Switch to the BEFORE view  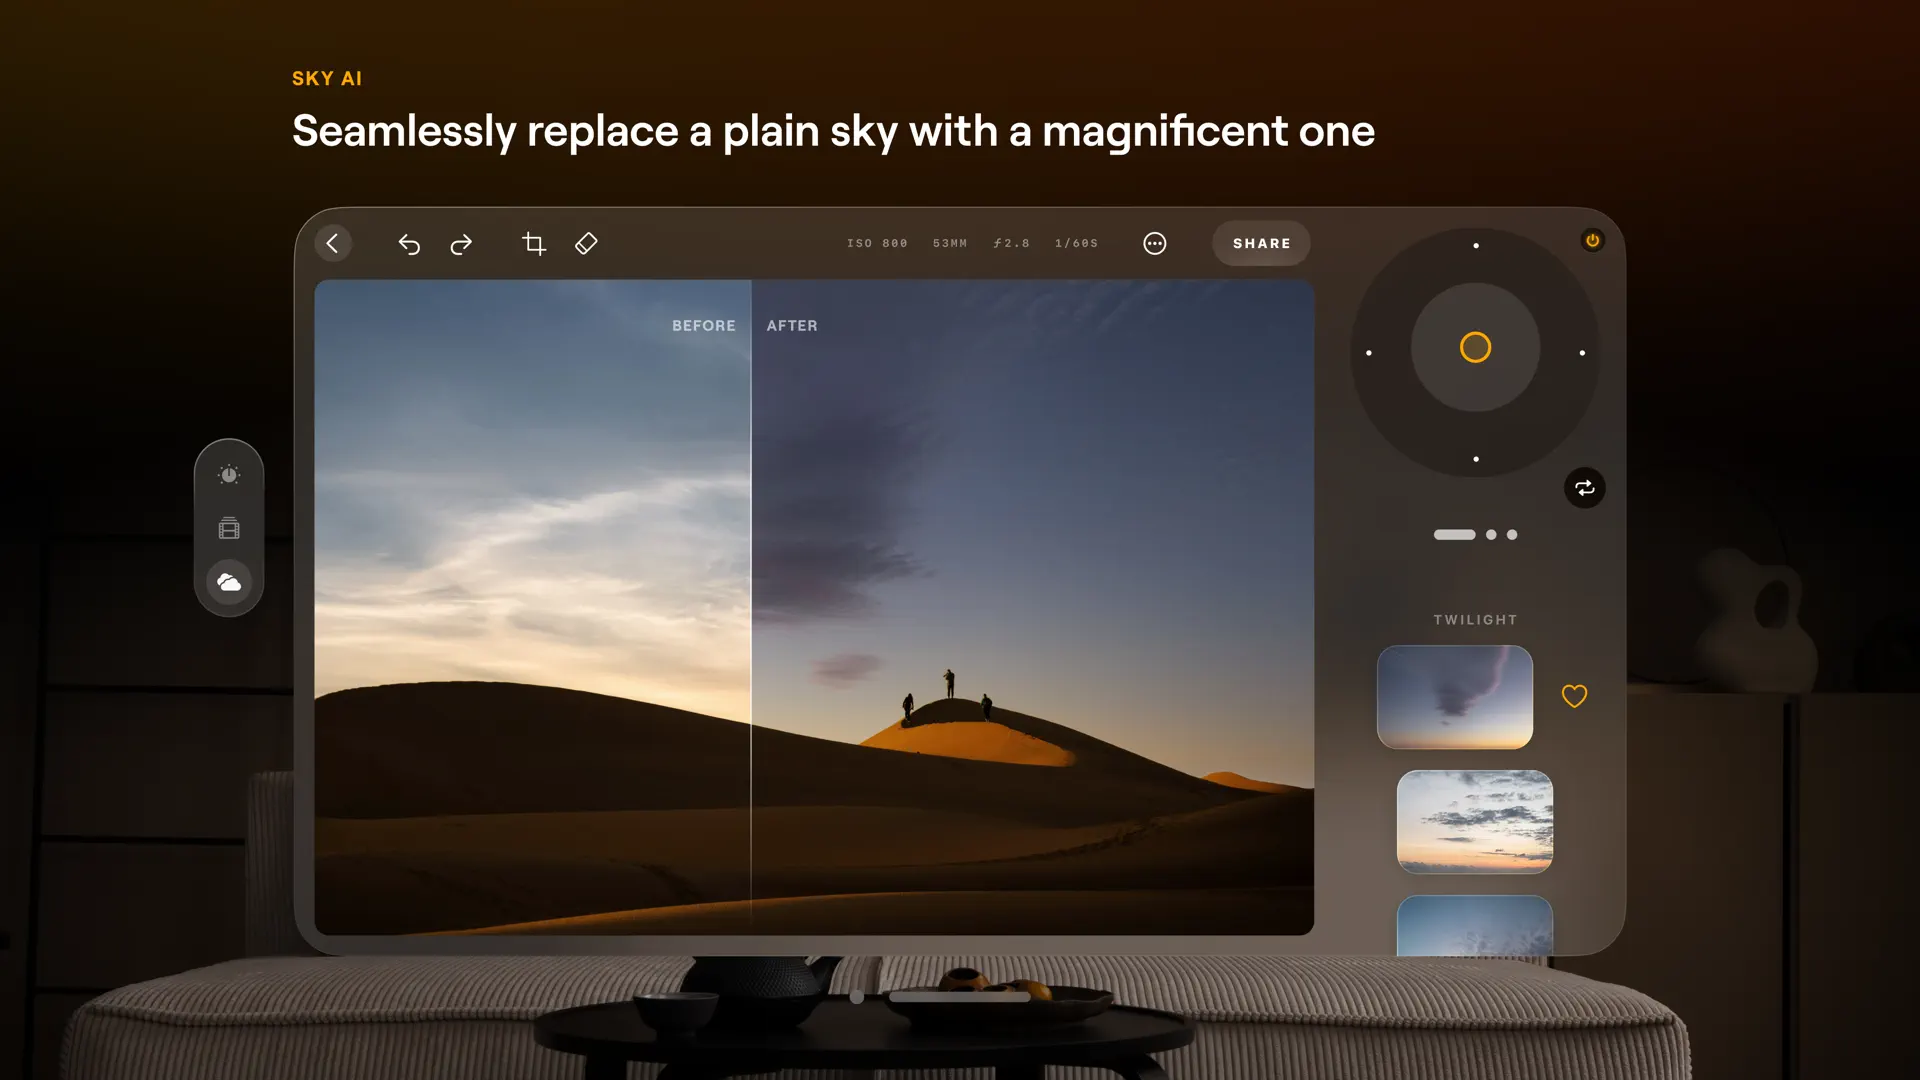[x=703, y=325]
